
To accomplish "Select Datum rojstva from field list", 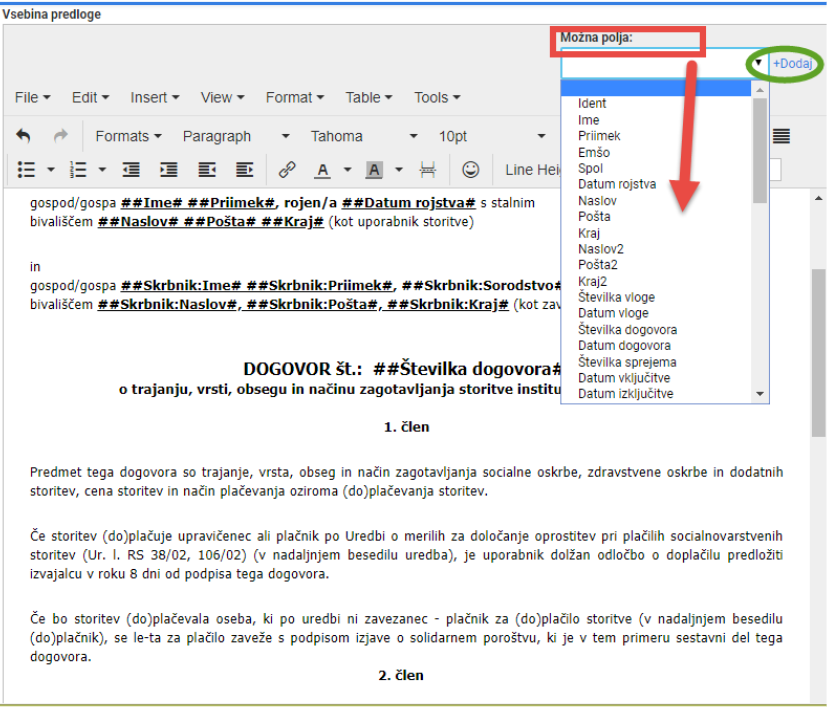I will click(656, 184).
